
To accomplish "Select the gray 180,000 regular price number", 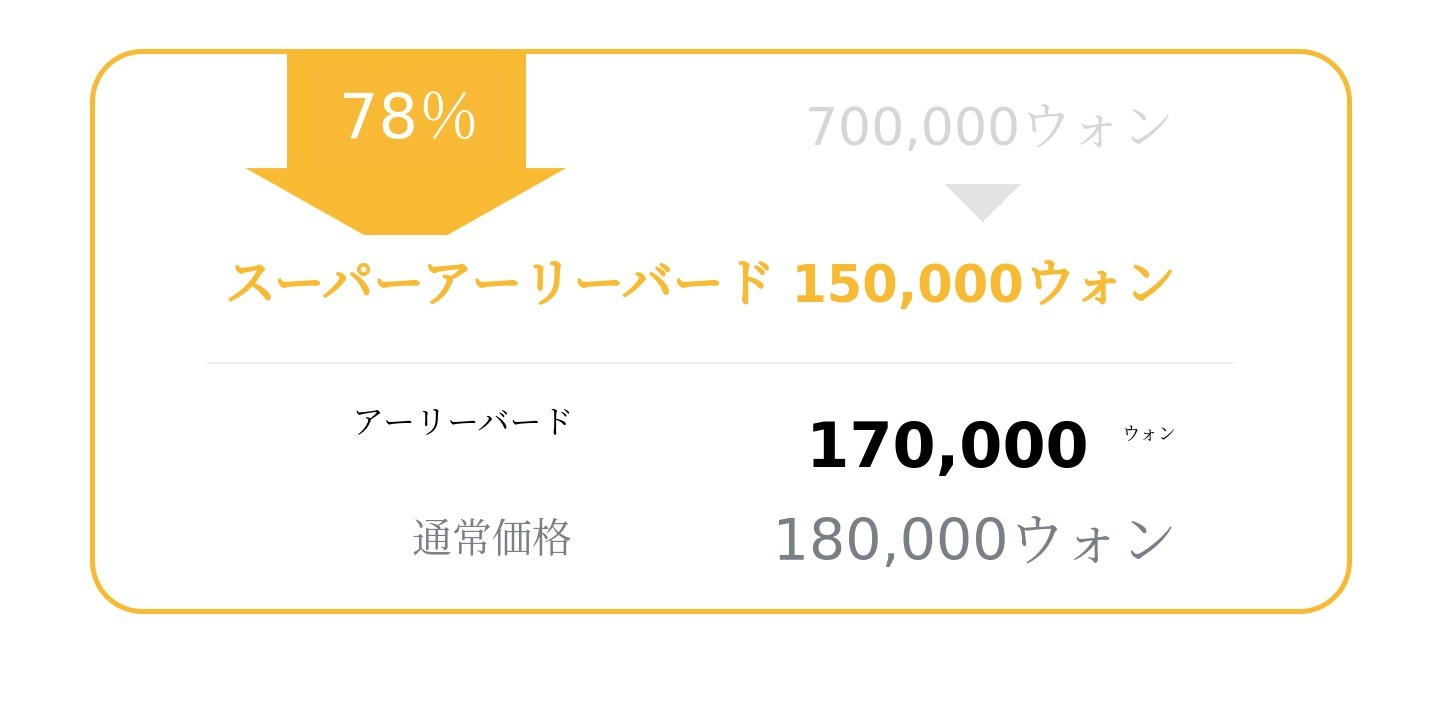I will coord(890,540).
